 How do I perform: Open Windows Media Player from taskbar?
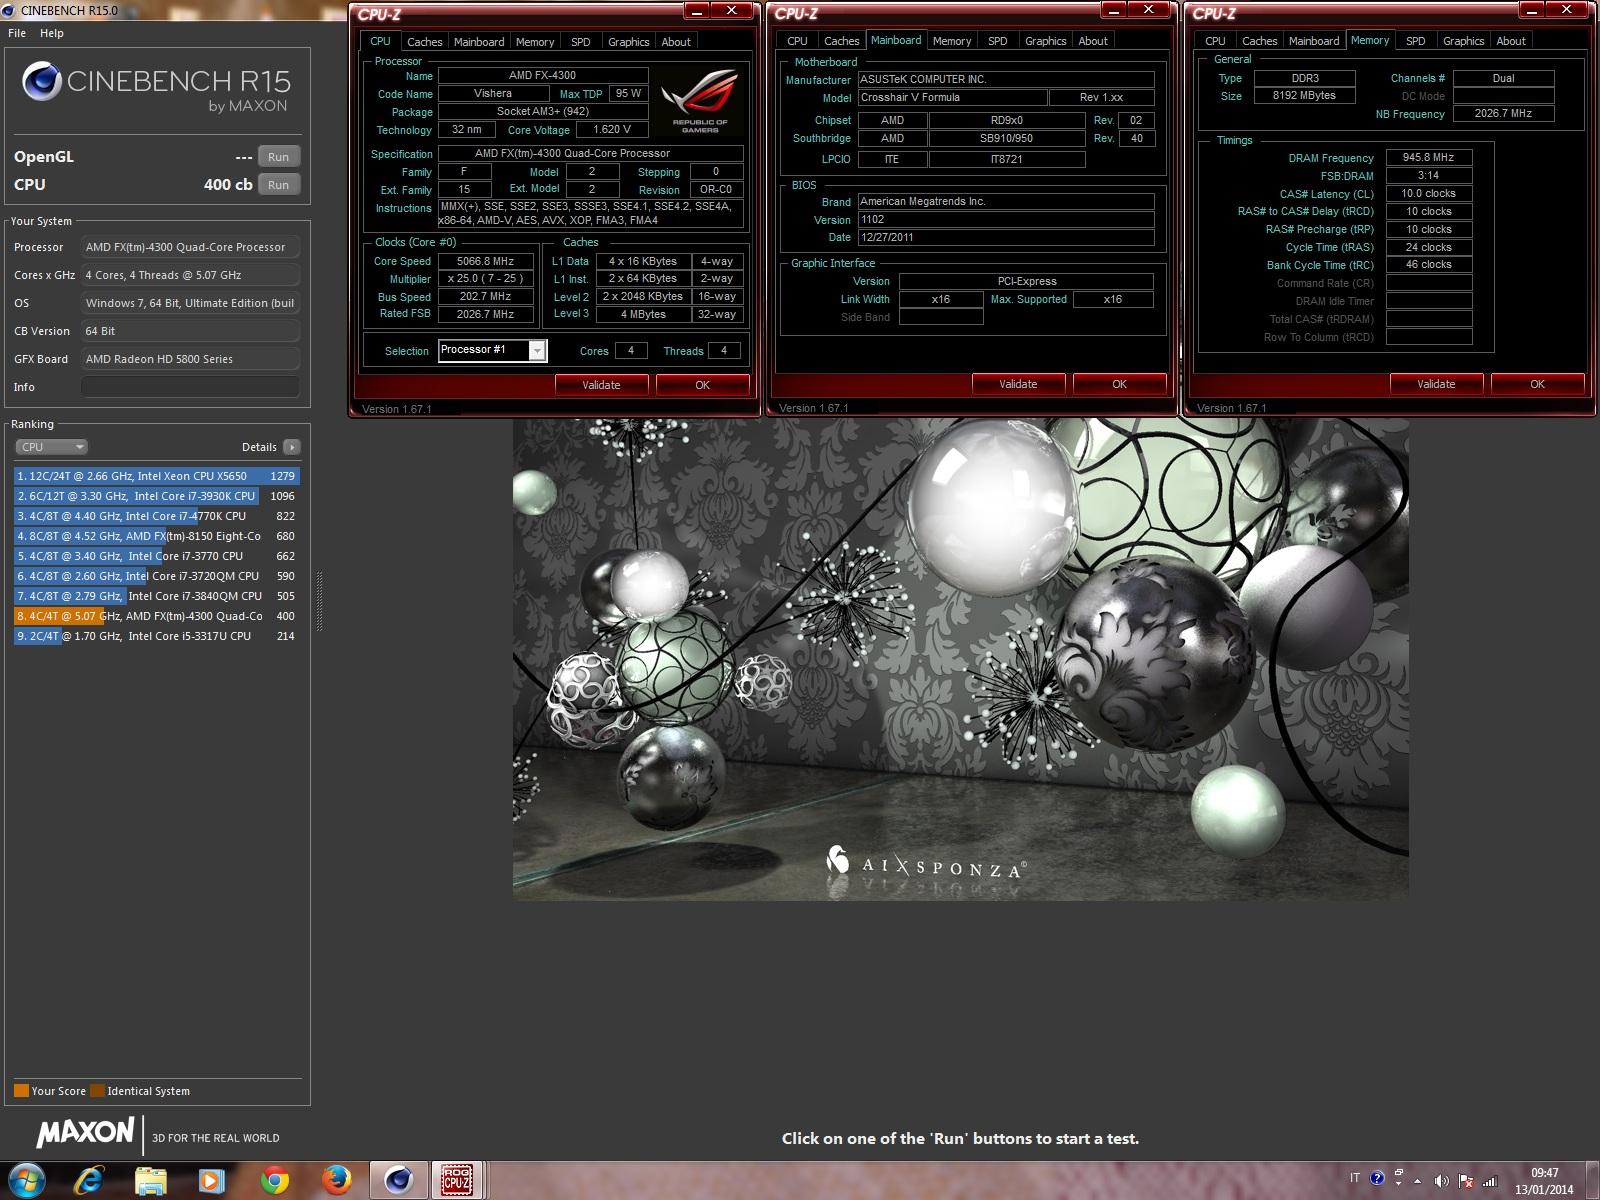tap(212, 1181)
